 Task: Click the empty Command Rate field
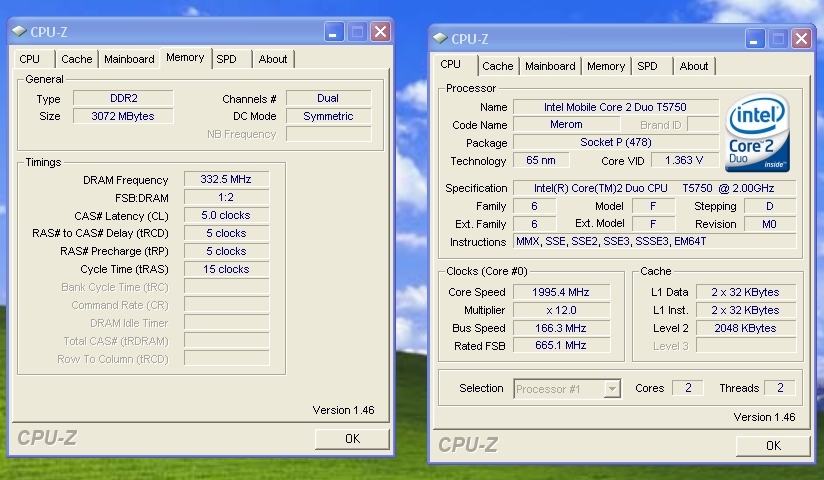coord(226,305)
